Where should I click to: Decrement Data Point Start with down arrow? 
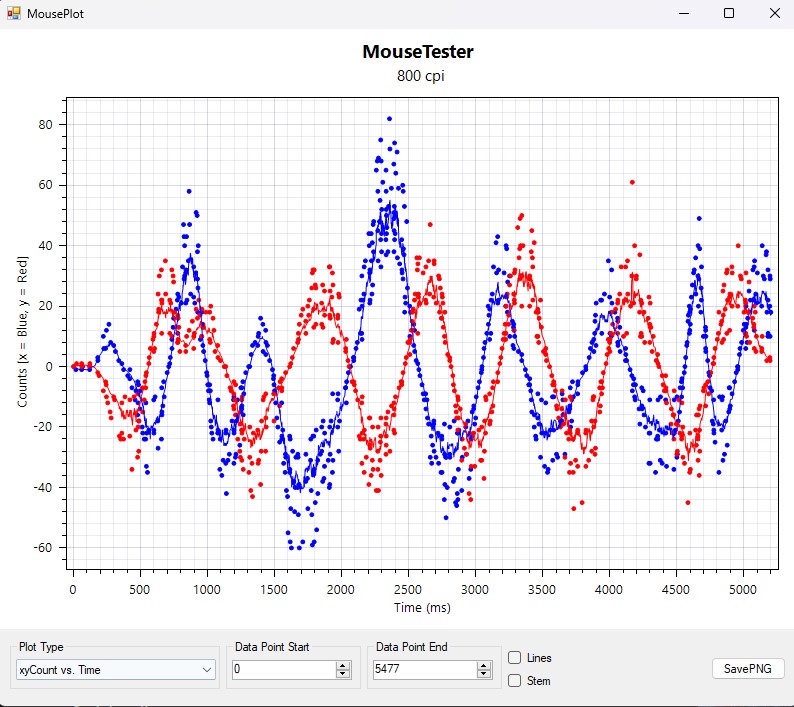coord(343,674)
